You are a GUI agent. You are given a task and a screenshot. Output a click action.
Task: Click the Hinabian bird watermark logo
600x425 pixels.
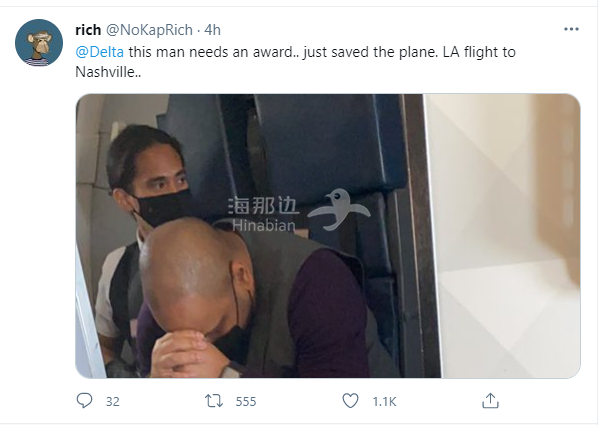pos(339,209)
